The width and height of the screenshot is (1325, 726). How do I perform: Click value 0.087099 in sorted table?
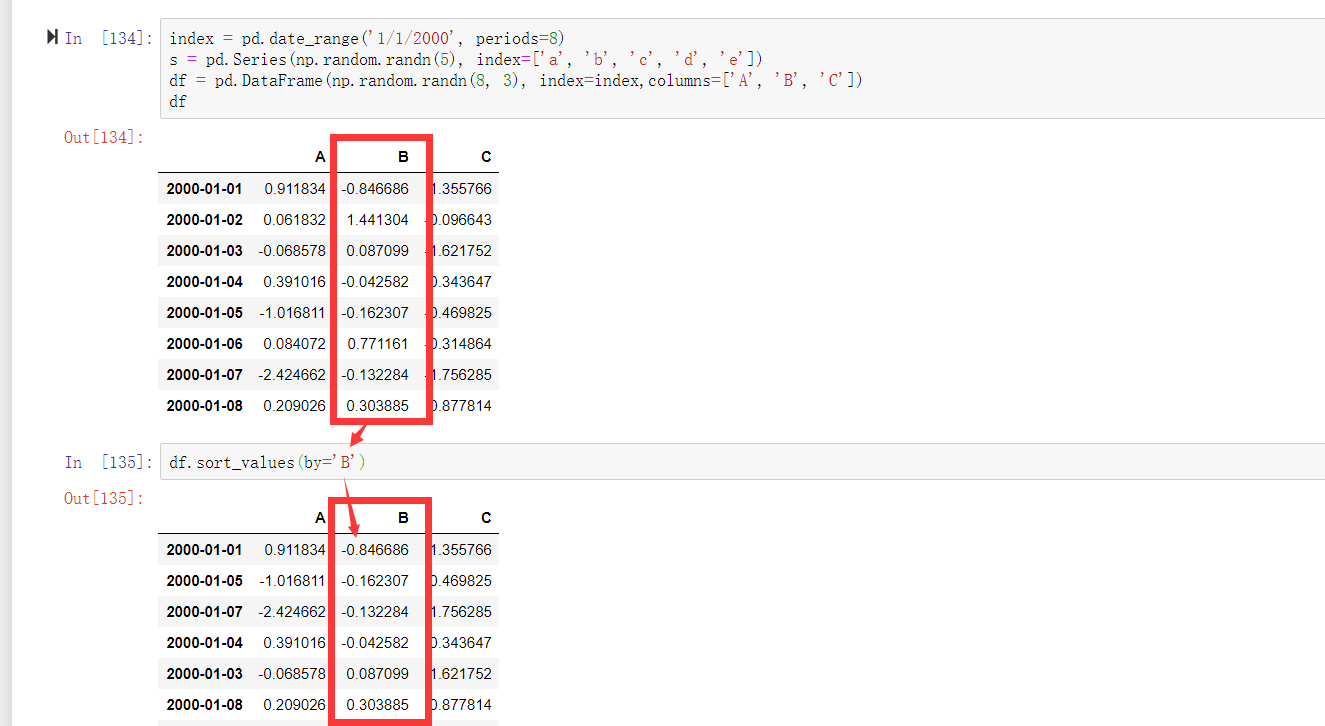[378, 673]
